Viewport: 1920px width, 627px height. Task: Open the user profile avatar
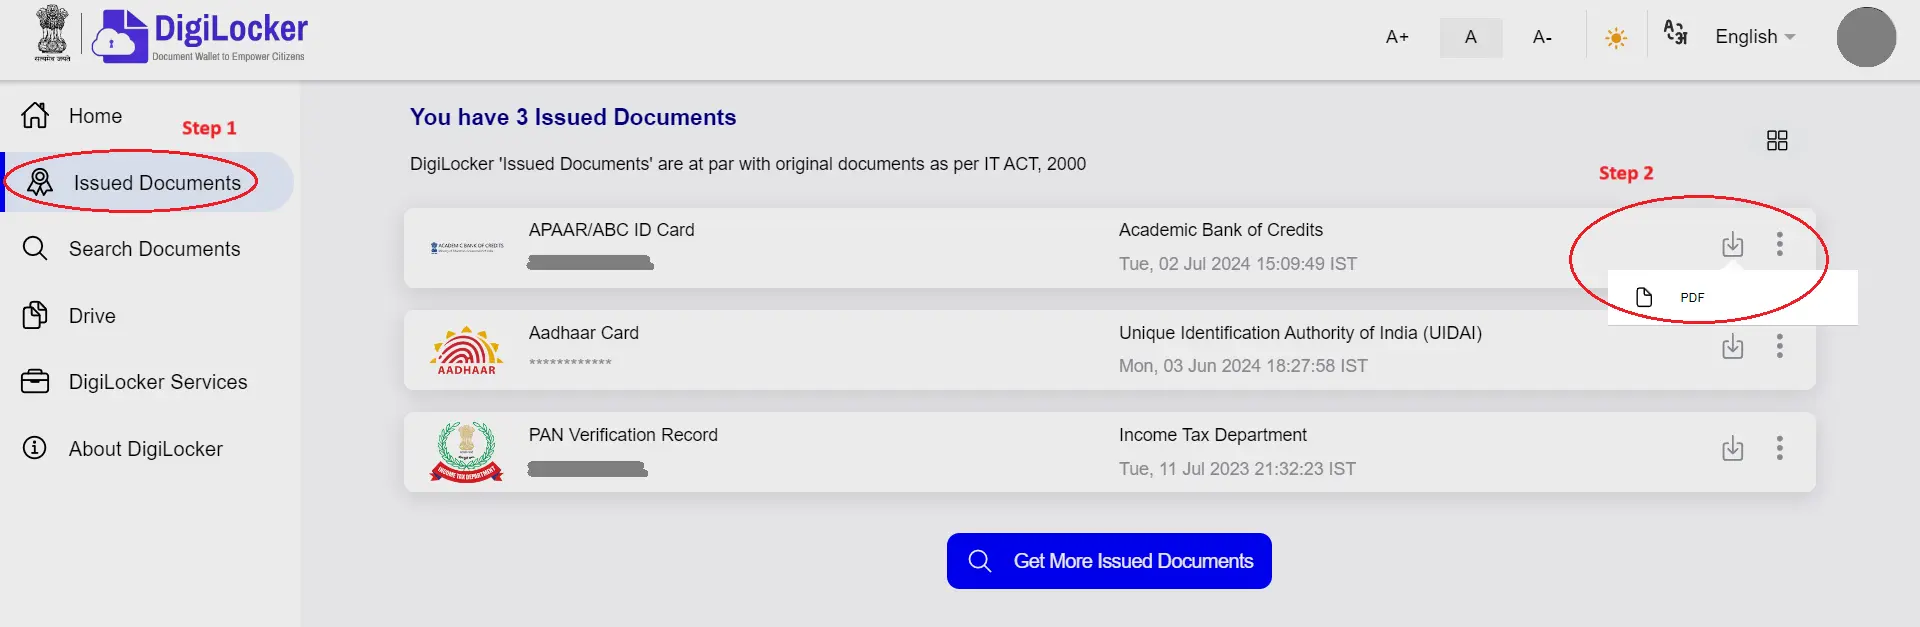pos(1866,37)
